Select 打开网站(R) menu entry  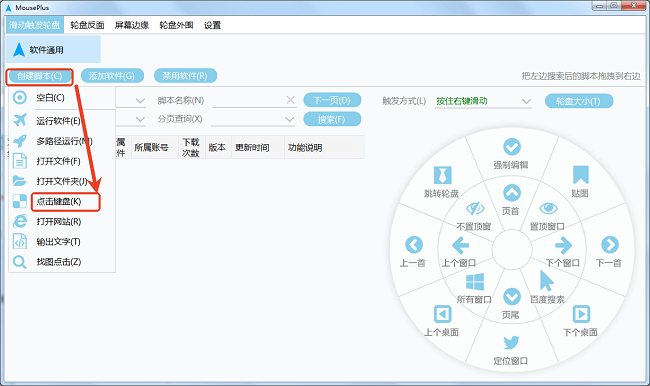[58, 221]
